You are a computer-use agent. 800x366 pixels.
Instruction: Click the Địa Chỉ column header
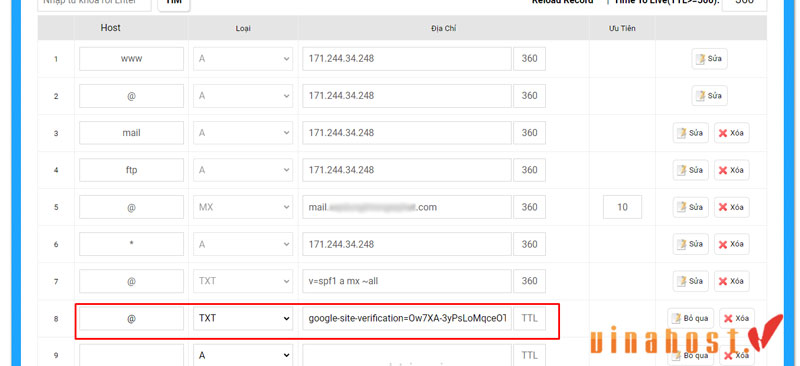point(443,29)
